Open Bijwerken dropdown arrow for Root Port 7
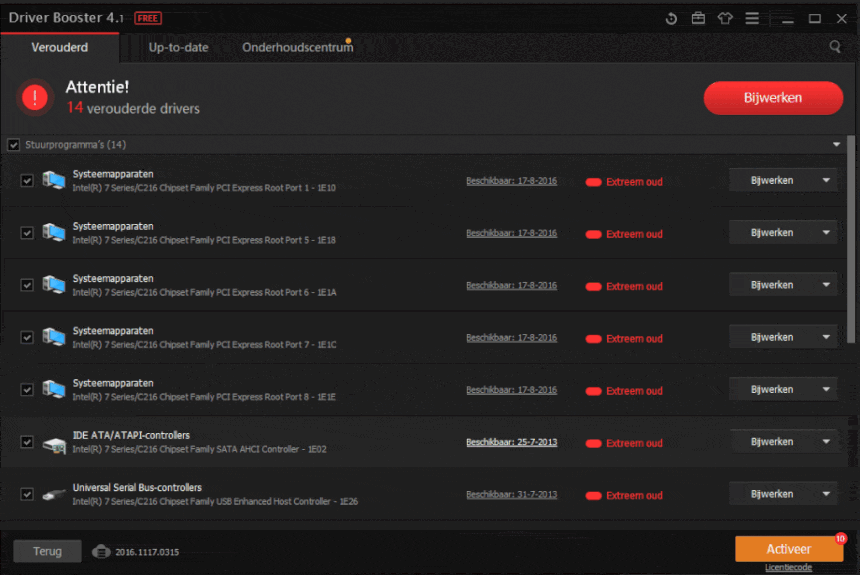The width and height of the screenshot is (860, 575). pos(826,337)
